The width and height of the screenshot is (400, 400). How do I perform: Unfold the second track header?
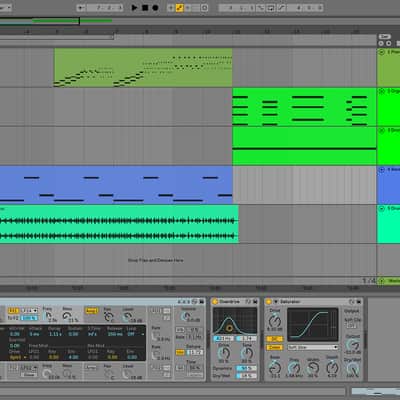(382, 91)
